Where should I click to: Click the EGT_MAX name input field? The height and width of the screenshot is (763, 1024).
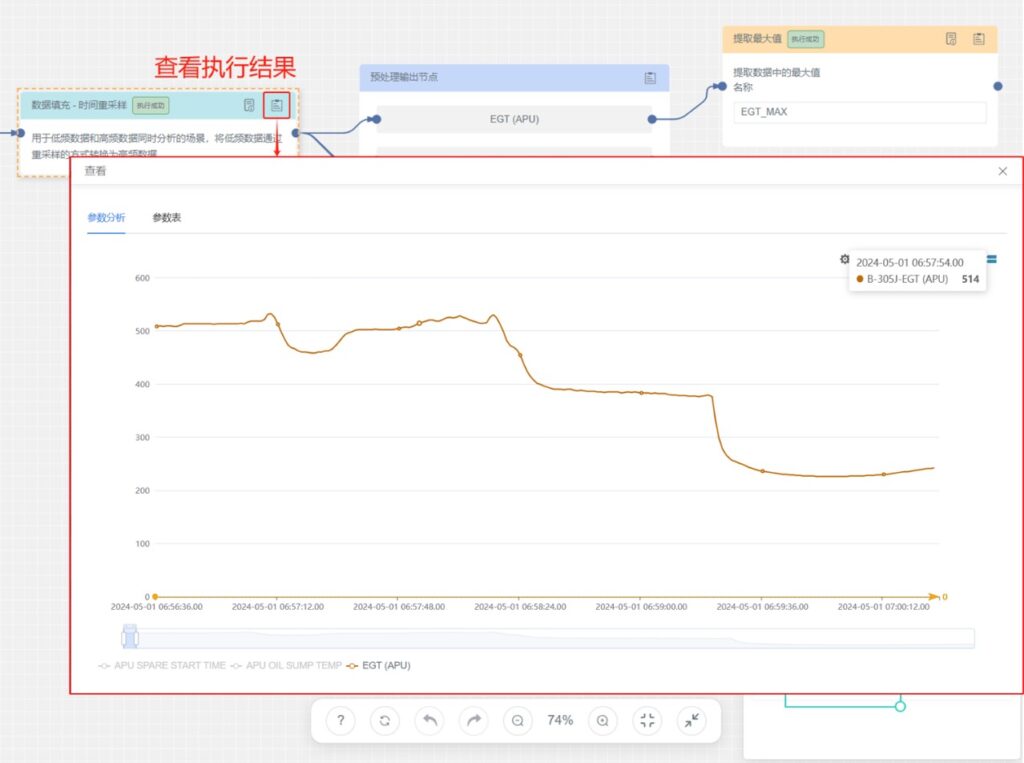point(860,112)
